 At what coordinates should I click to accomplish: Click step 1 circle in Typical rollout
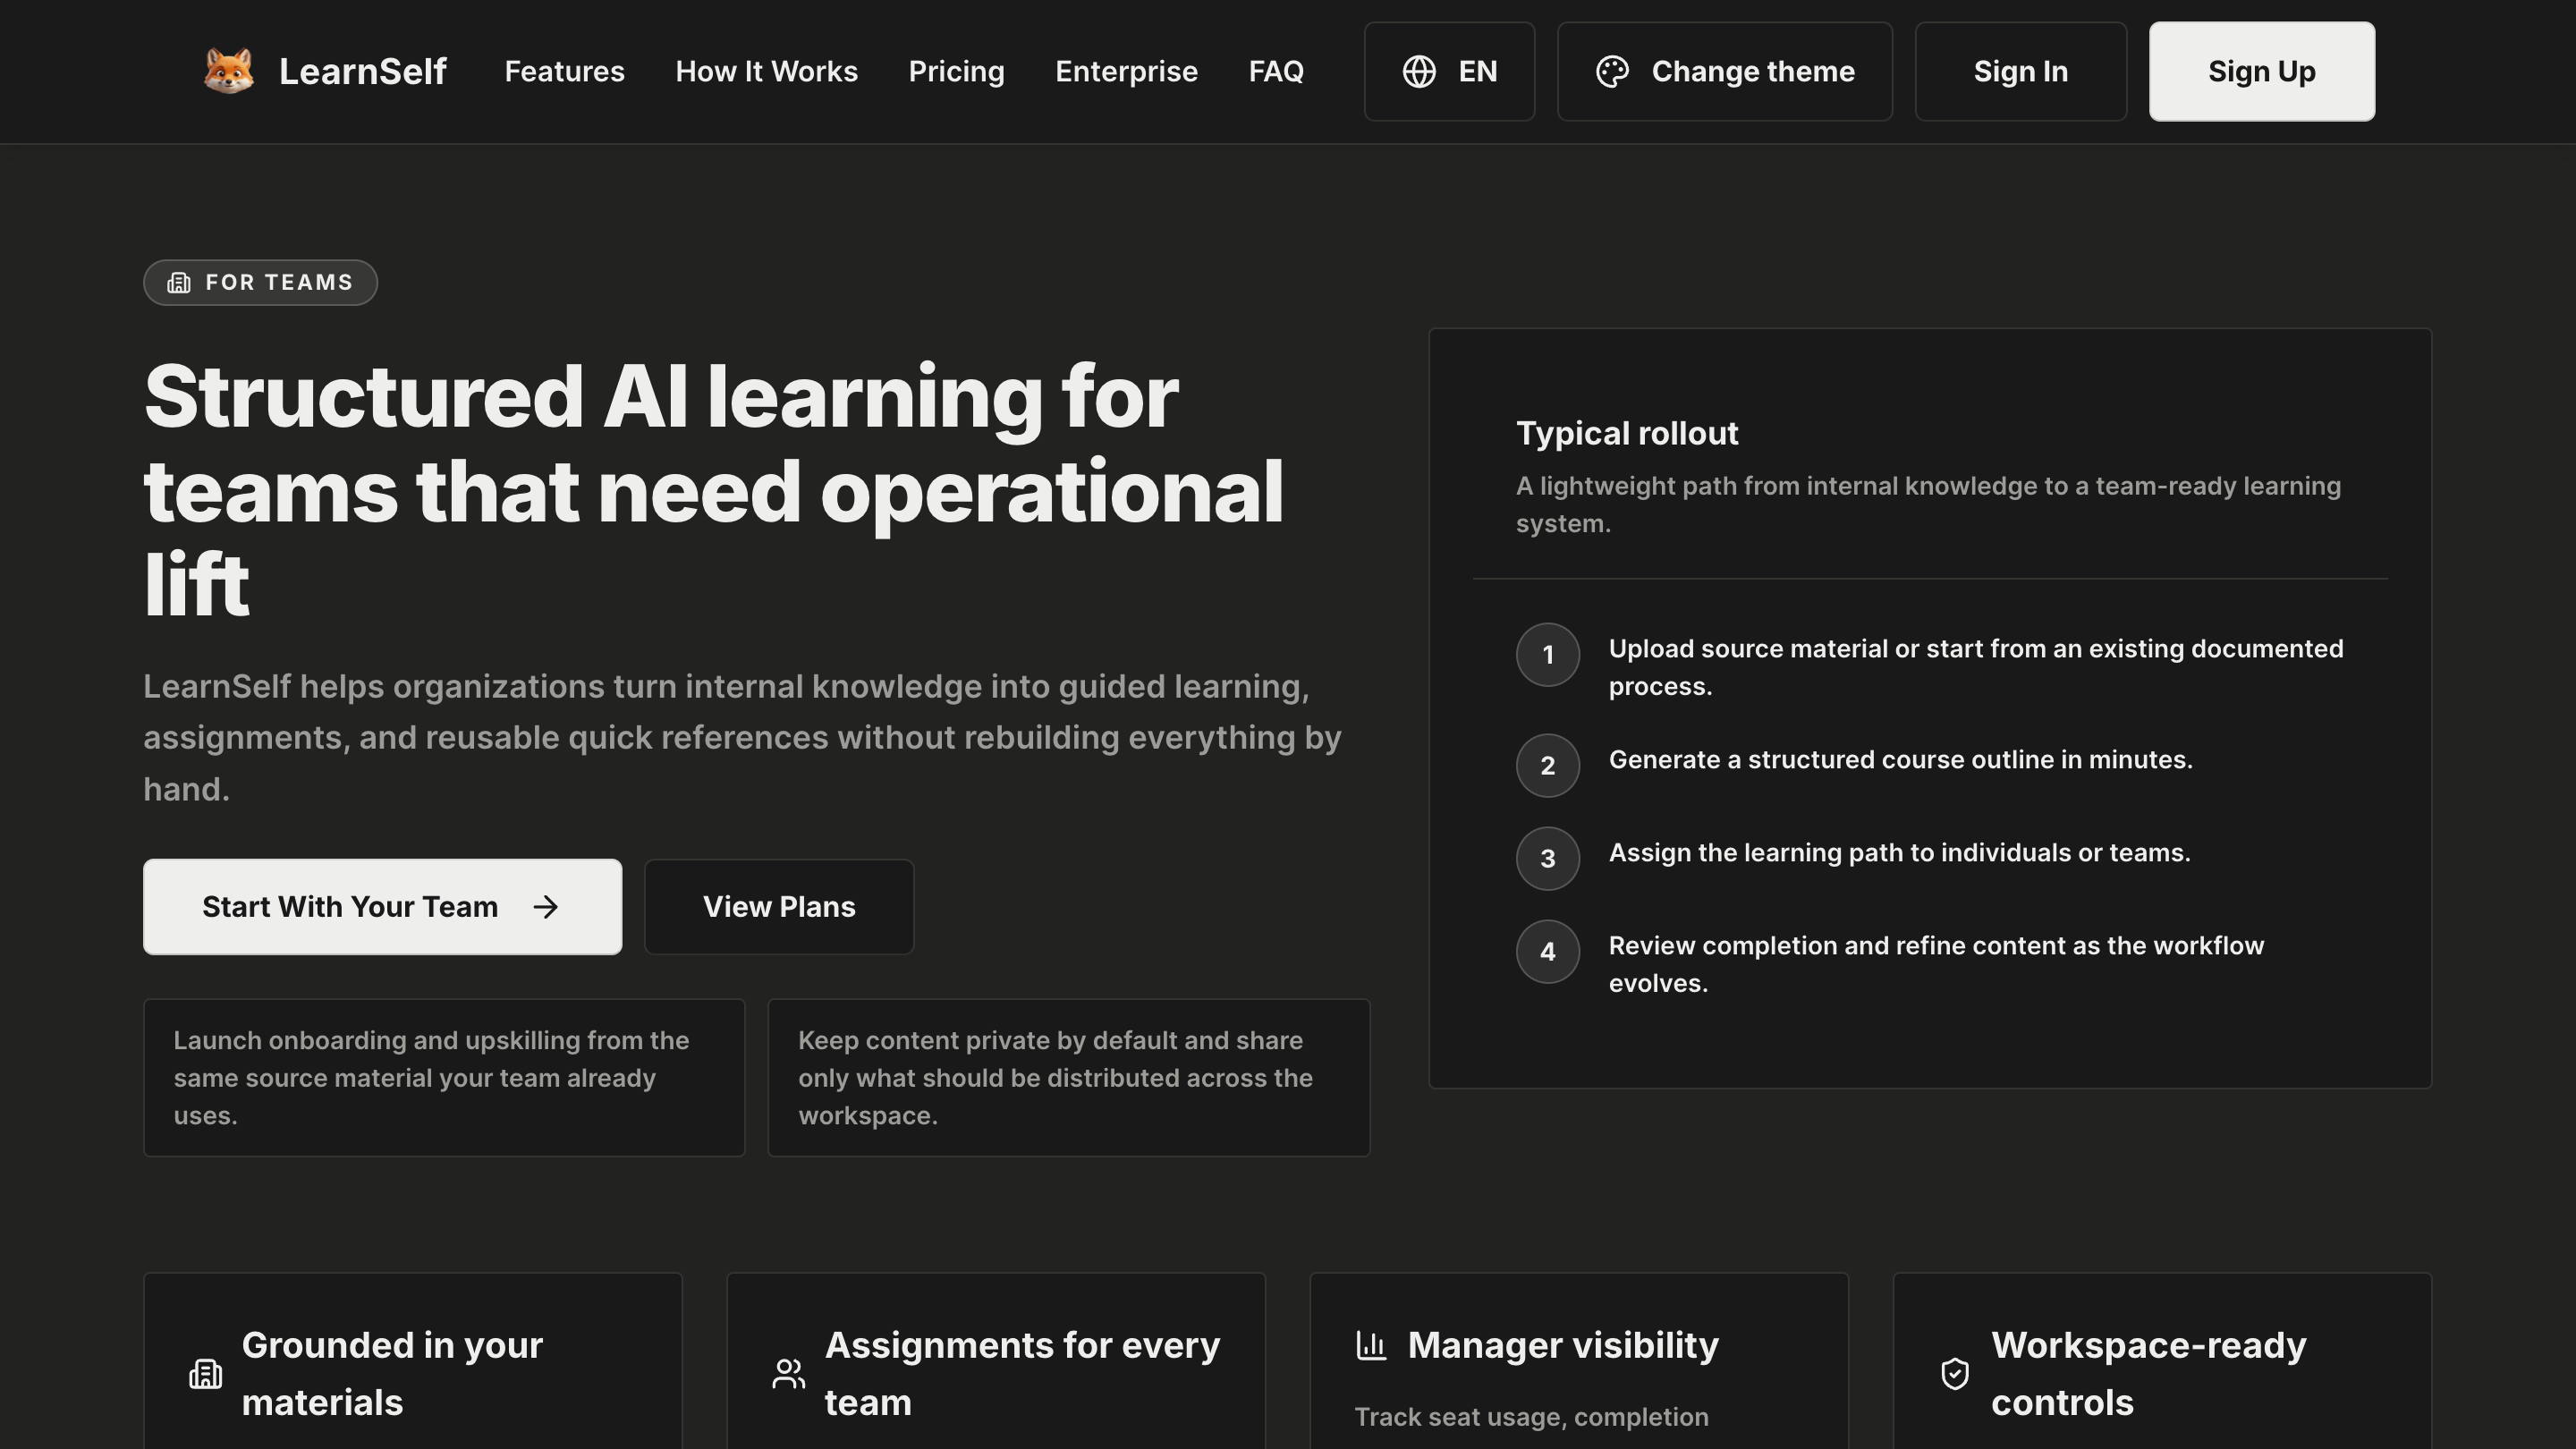(1548, 655)
